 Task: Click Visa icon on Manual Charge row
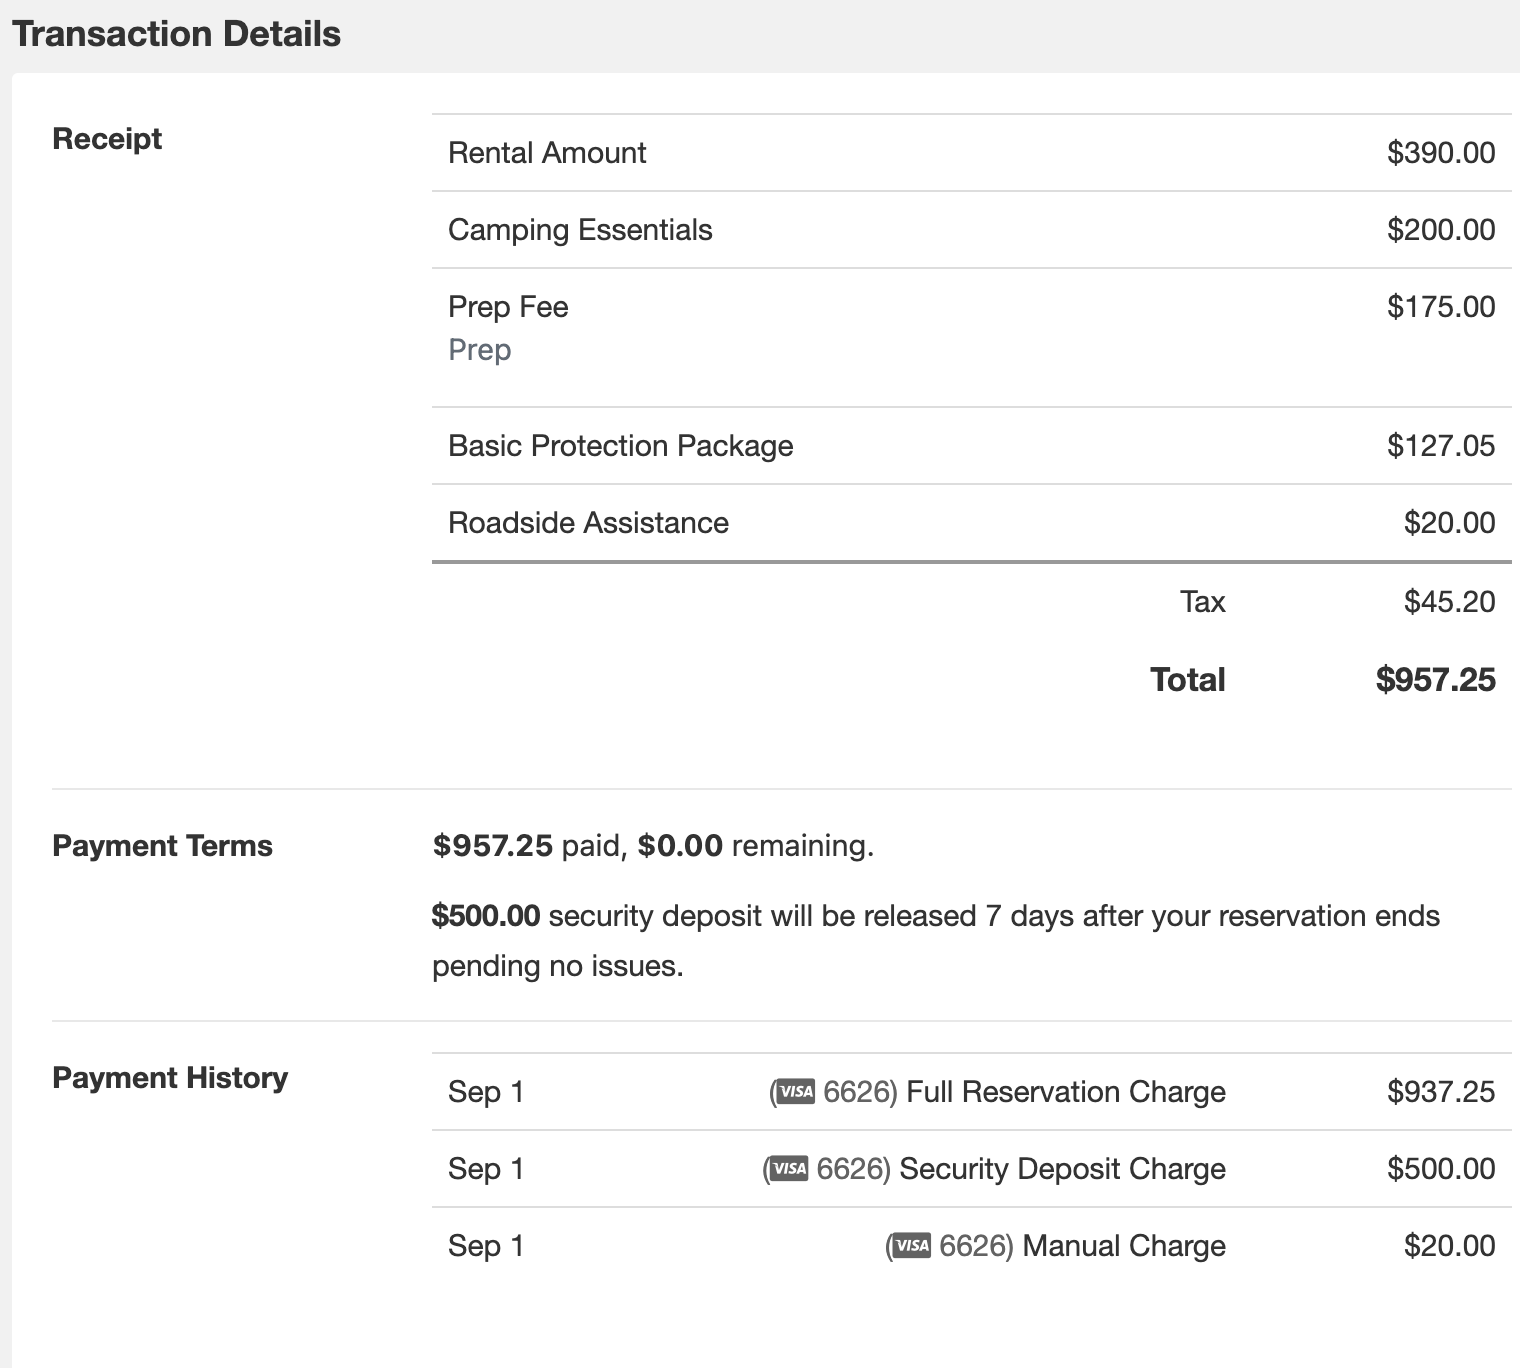[x=911, y=1246]
